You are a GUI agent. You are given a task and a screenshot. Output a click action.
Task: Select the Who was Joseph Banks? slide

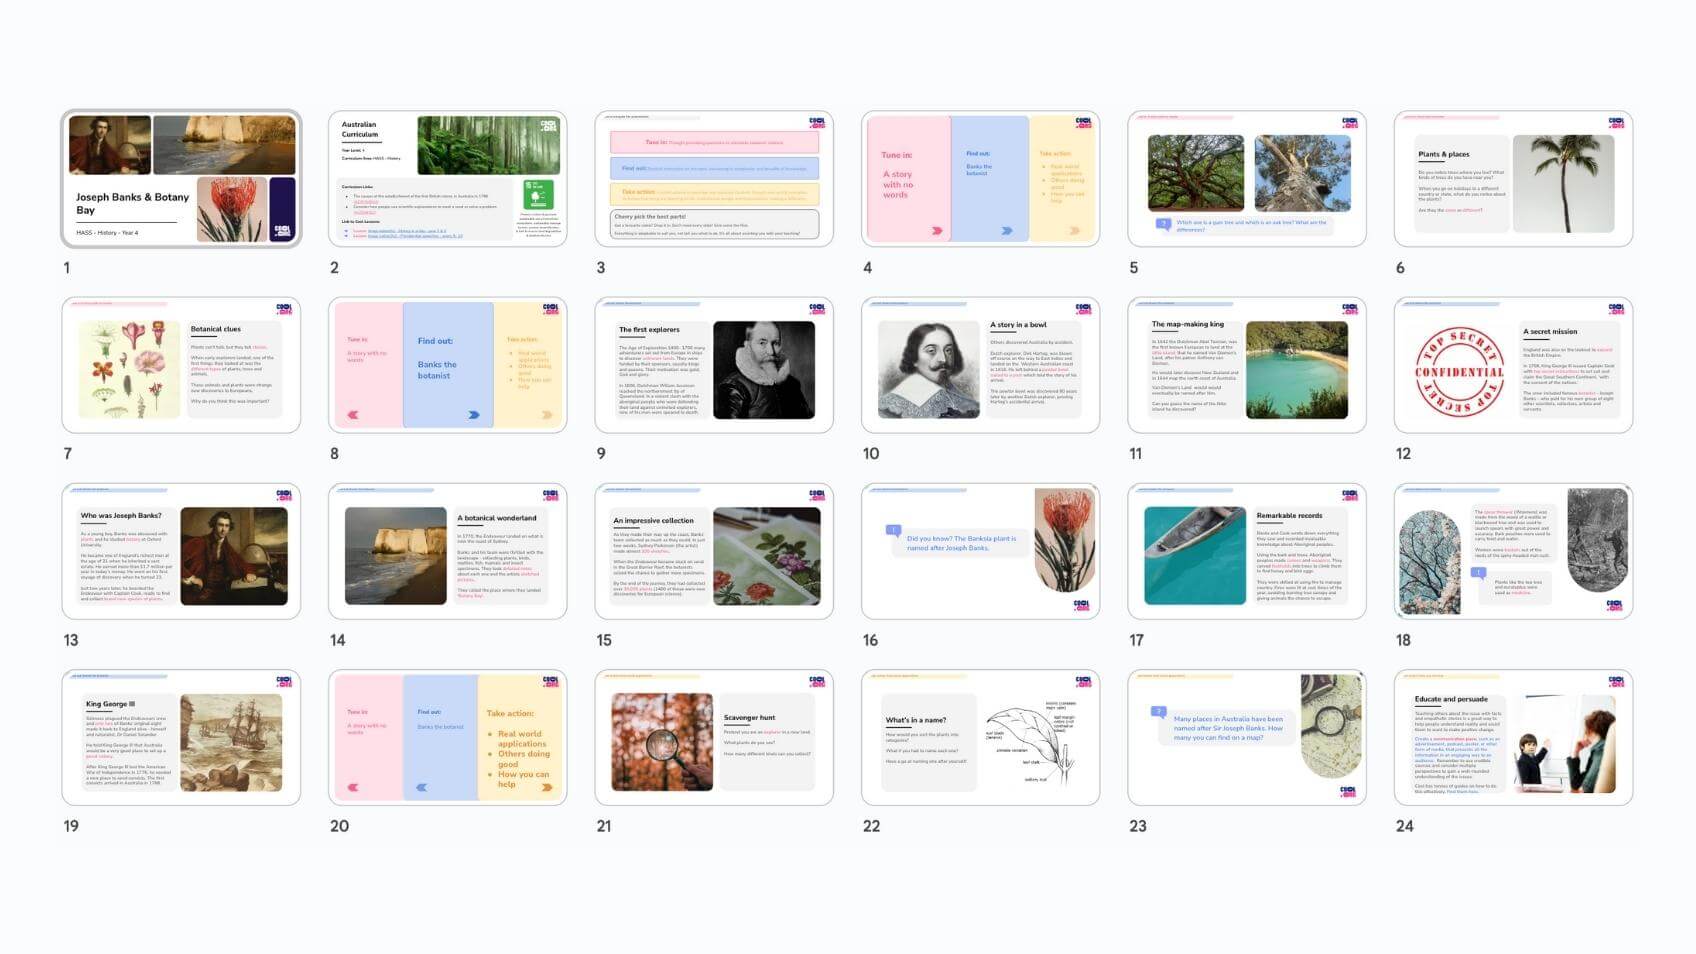click(181, 552)
